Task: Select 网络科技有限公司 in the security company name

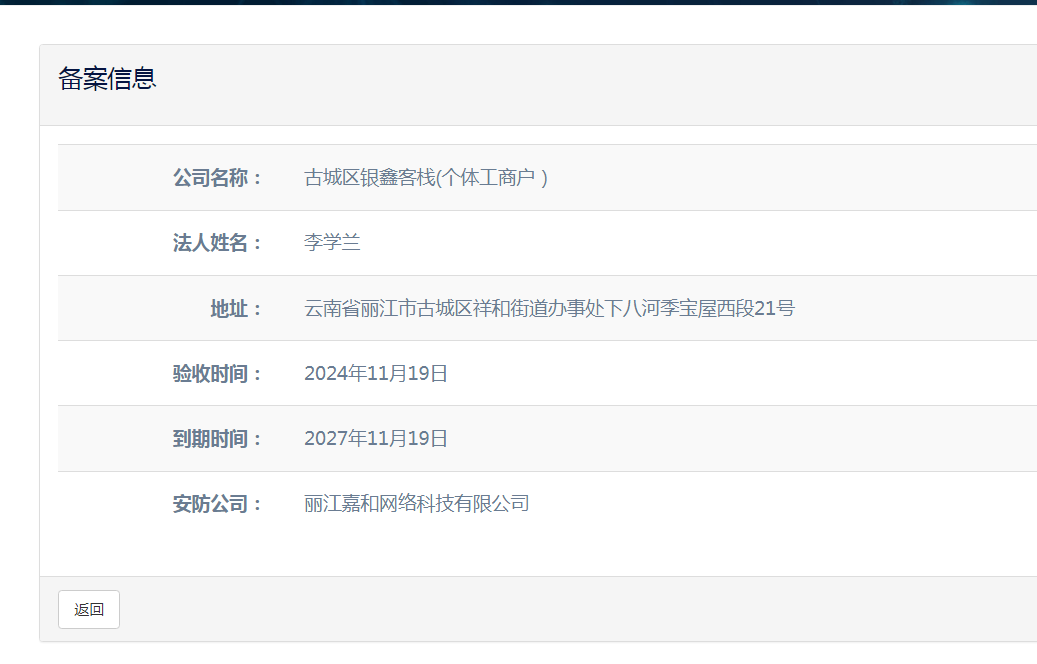Action: click(x=454, y=504)
